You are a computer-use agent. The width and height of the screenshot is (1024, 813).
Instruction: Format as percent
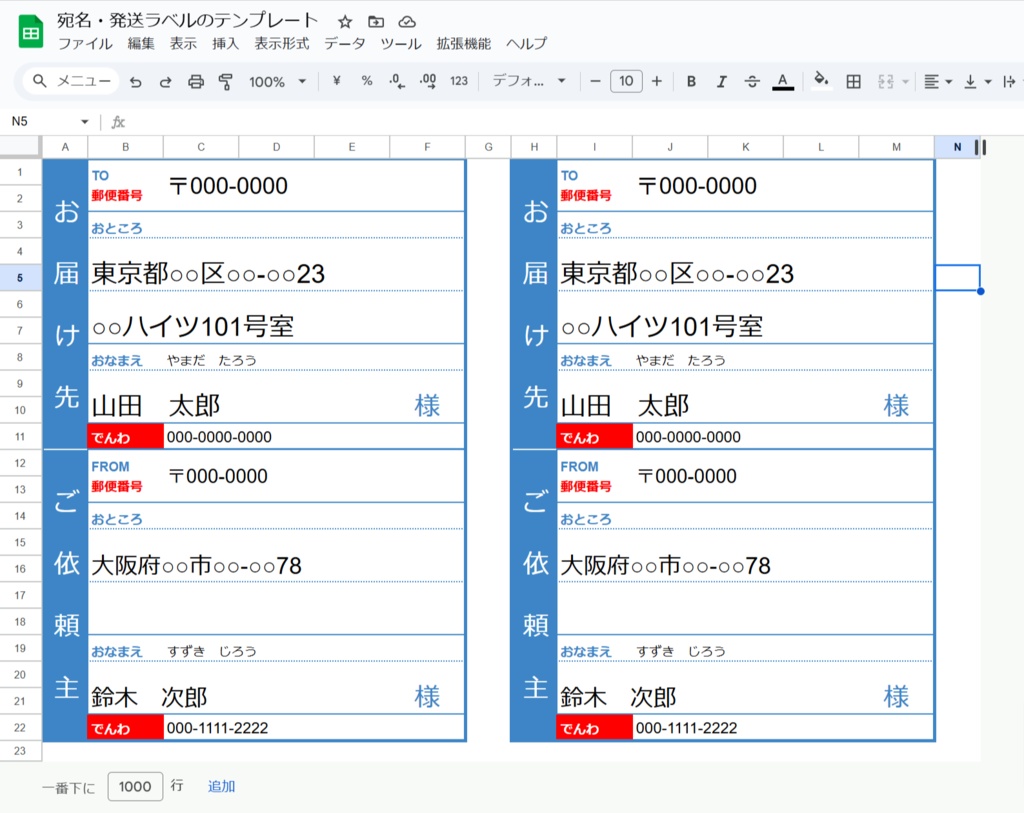367,81
